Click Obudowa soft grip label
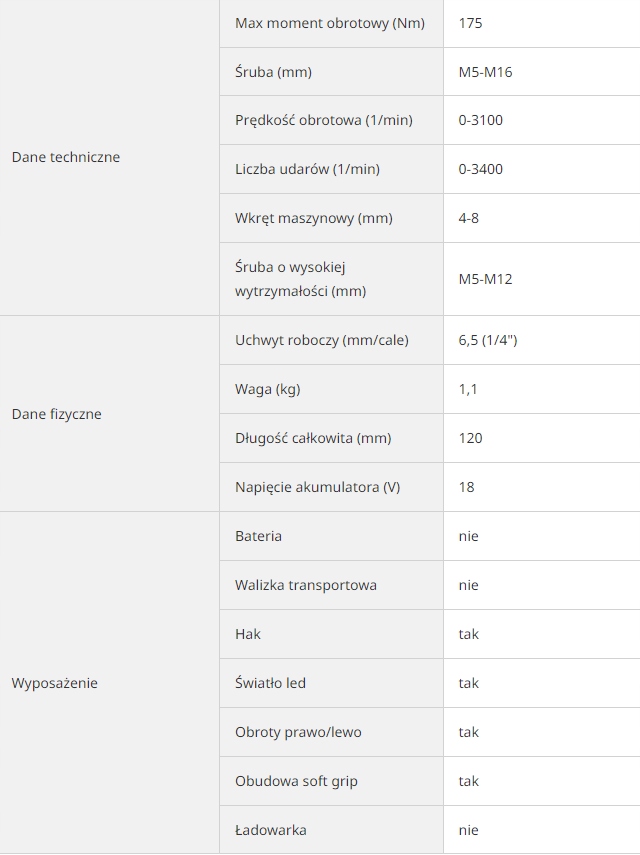 point(296,781)
